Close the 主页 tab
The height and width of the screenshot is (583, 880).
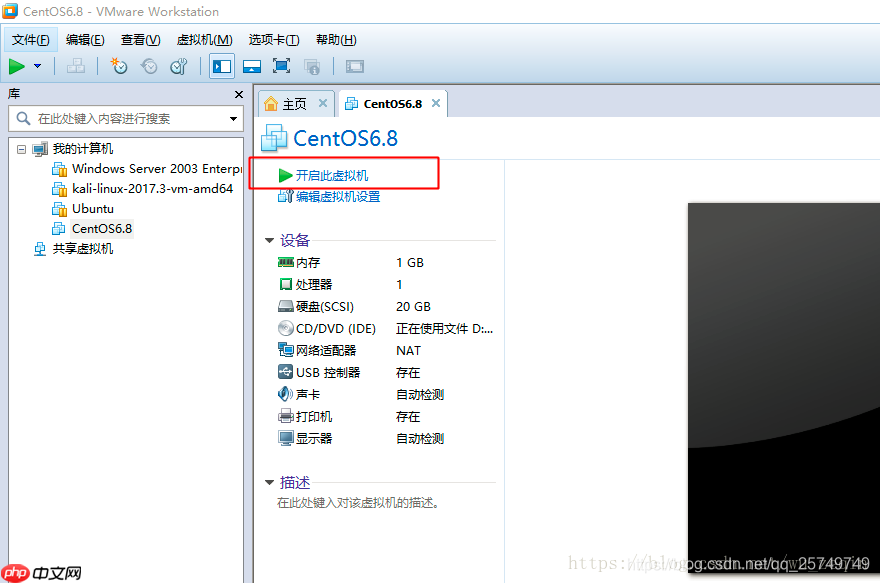click(323, 103)
